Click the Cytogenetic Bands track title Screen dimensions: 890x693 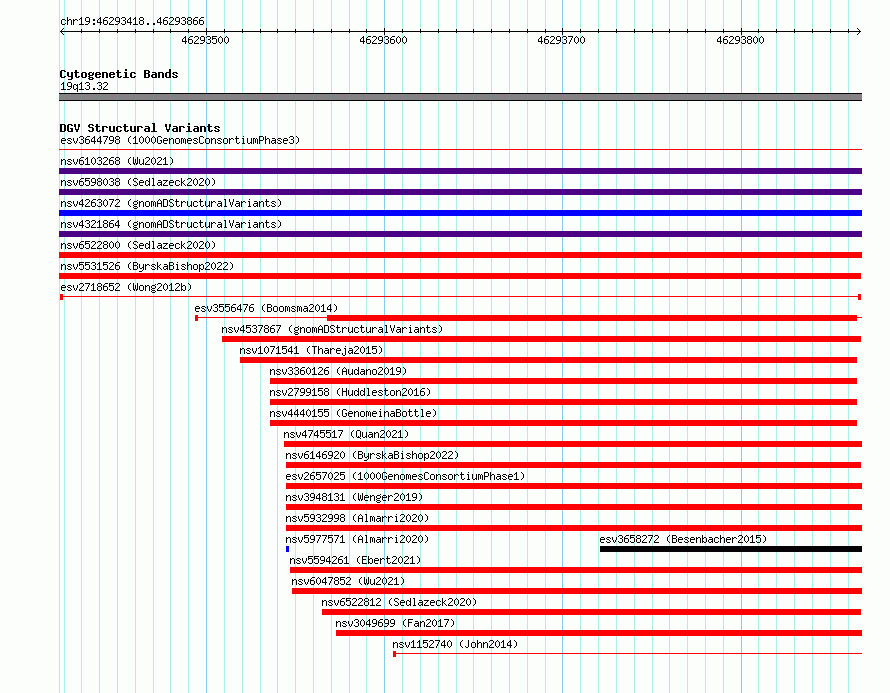[x=119, y=74]
